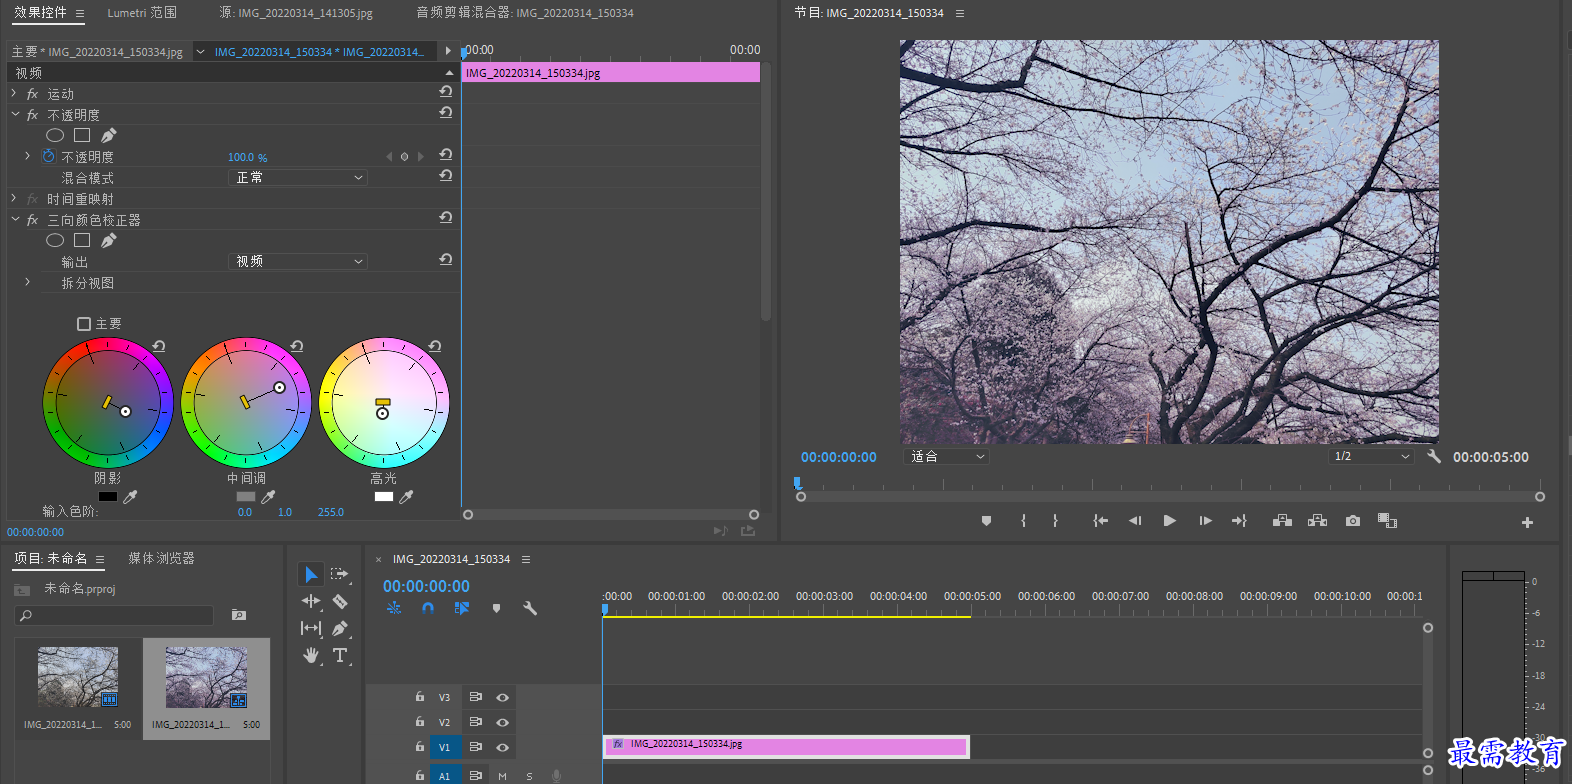Expand the 拆分视图 section
Image resolution: width=1572 pixels, height=784 pixels.
pos(27,282)
